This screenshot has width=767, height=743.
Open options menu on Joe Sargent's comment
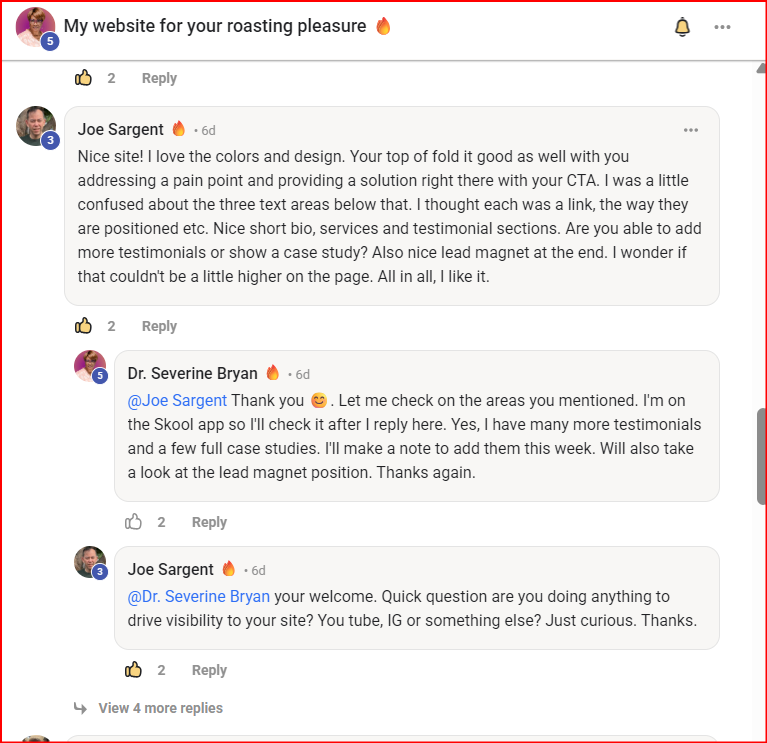pos(690,130)
